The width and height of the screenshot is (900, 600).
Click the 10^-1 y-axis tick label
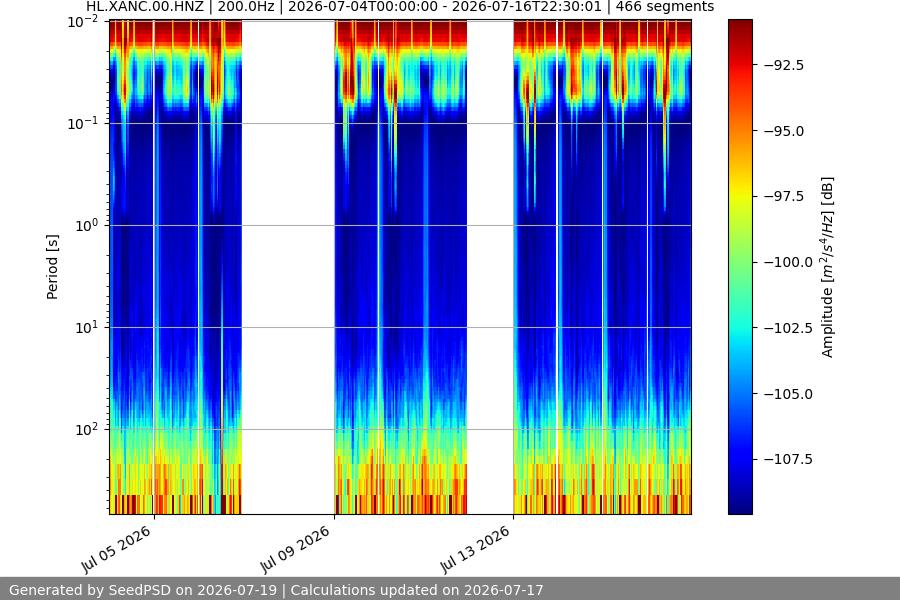(x=83, y=123)
